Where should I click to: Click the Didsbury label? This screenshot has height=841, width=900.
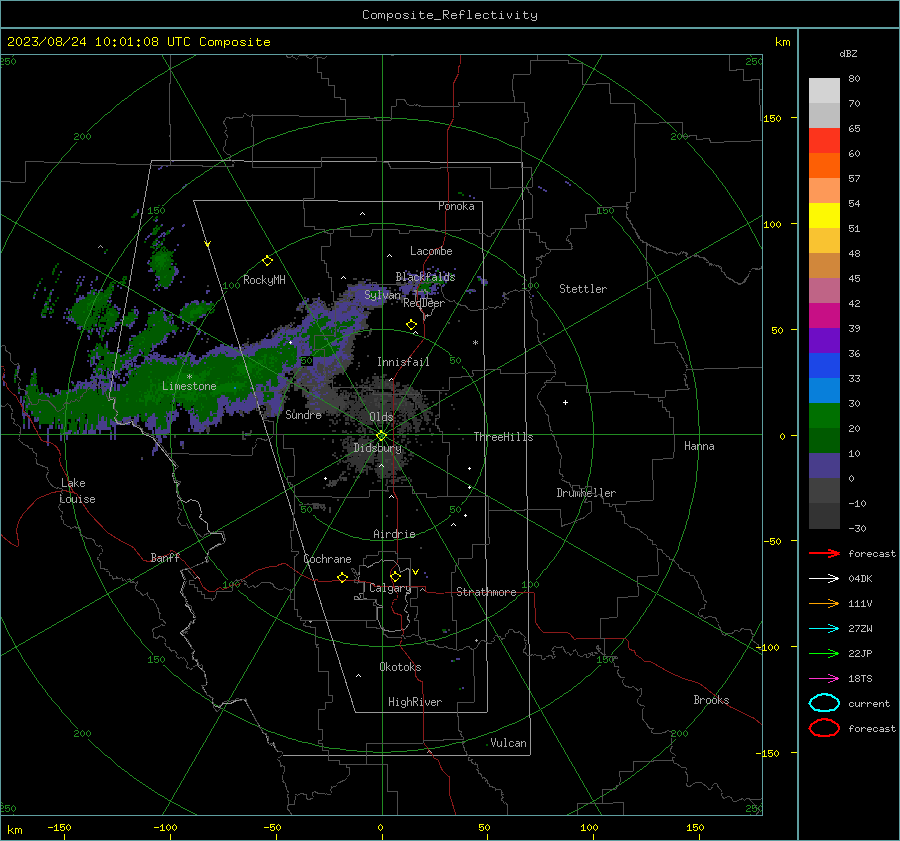coord(377,448)
